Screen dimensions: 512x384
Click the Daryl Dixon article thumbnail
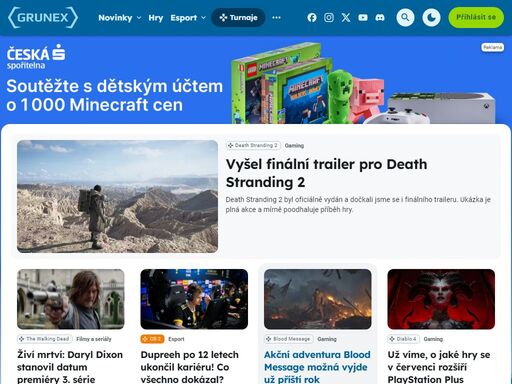(x=71, y=299)
